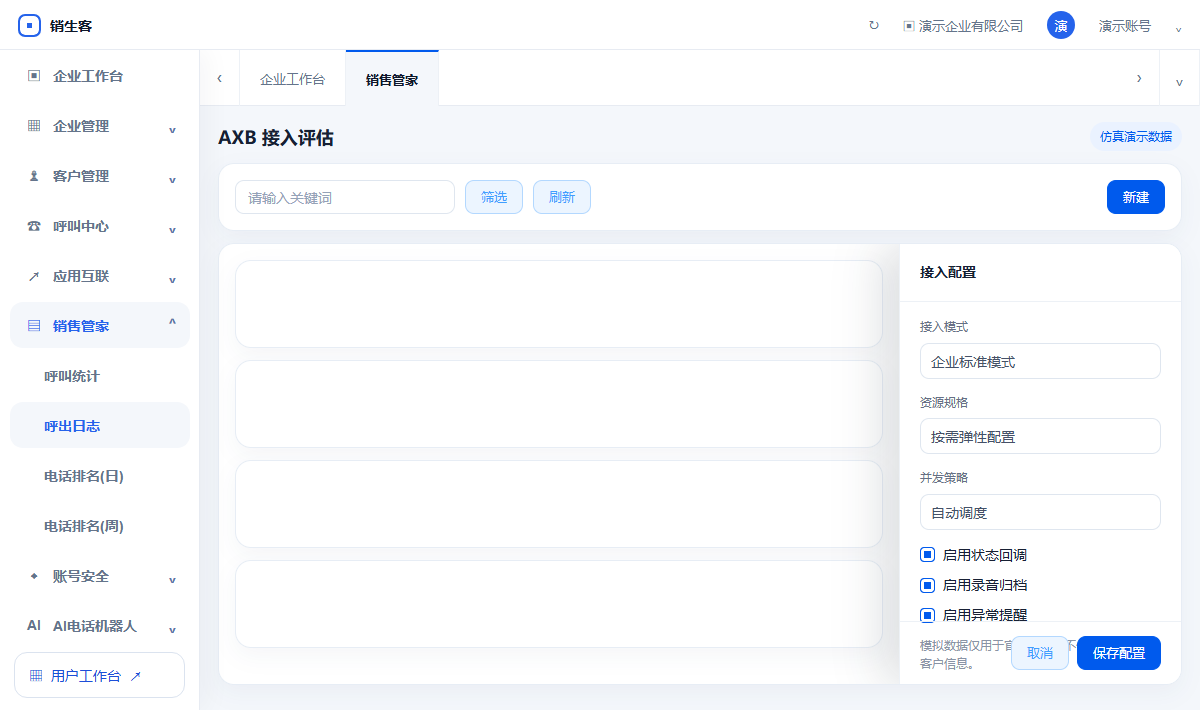Viewport: 1200px width, 710px height.
Task: Click the 请输入关键词 search field
Action: click(x=345, y=197)
